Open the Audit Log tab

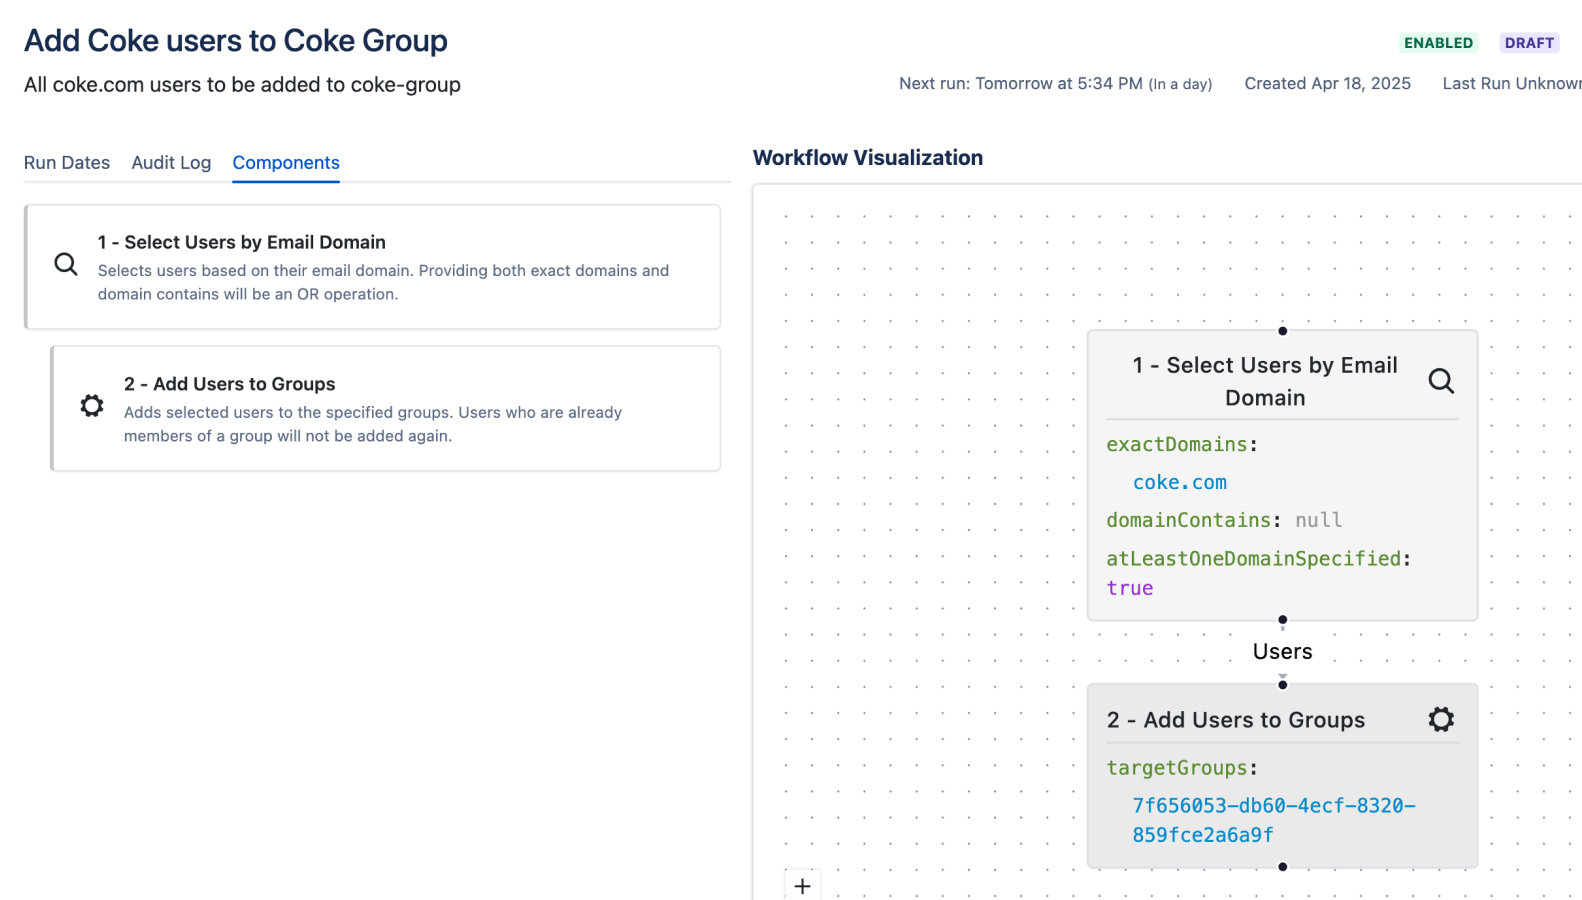[x=171, y=163]
